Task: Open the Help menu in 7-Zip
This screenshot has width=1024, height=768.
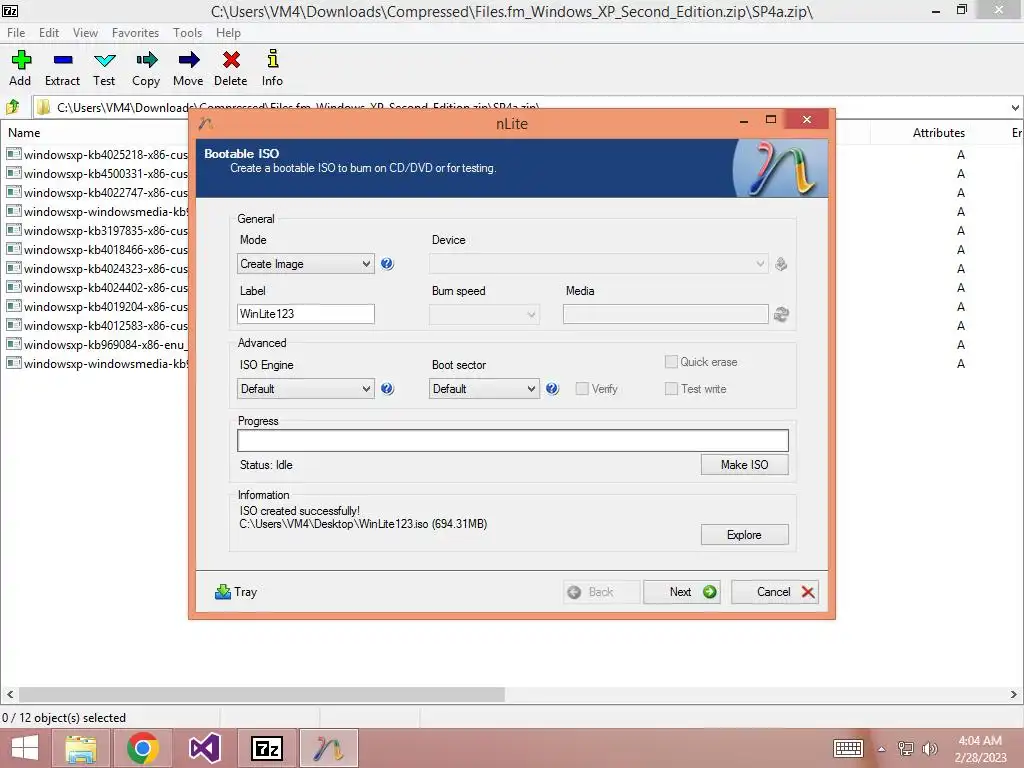Action: coord(229,33)
